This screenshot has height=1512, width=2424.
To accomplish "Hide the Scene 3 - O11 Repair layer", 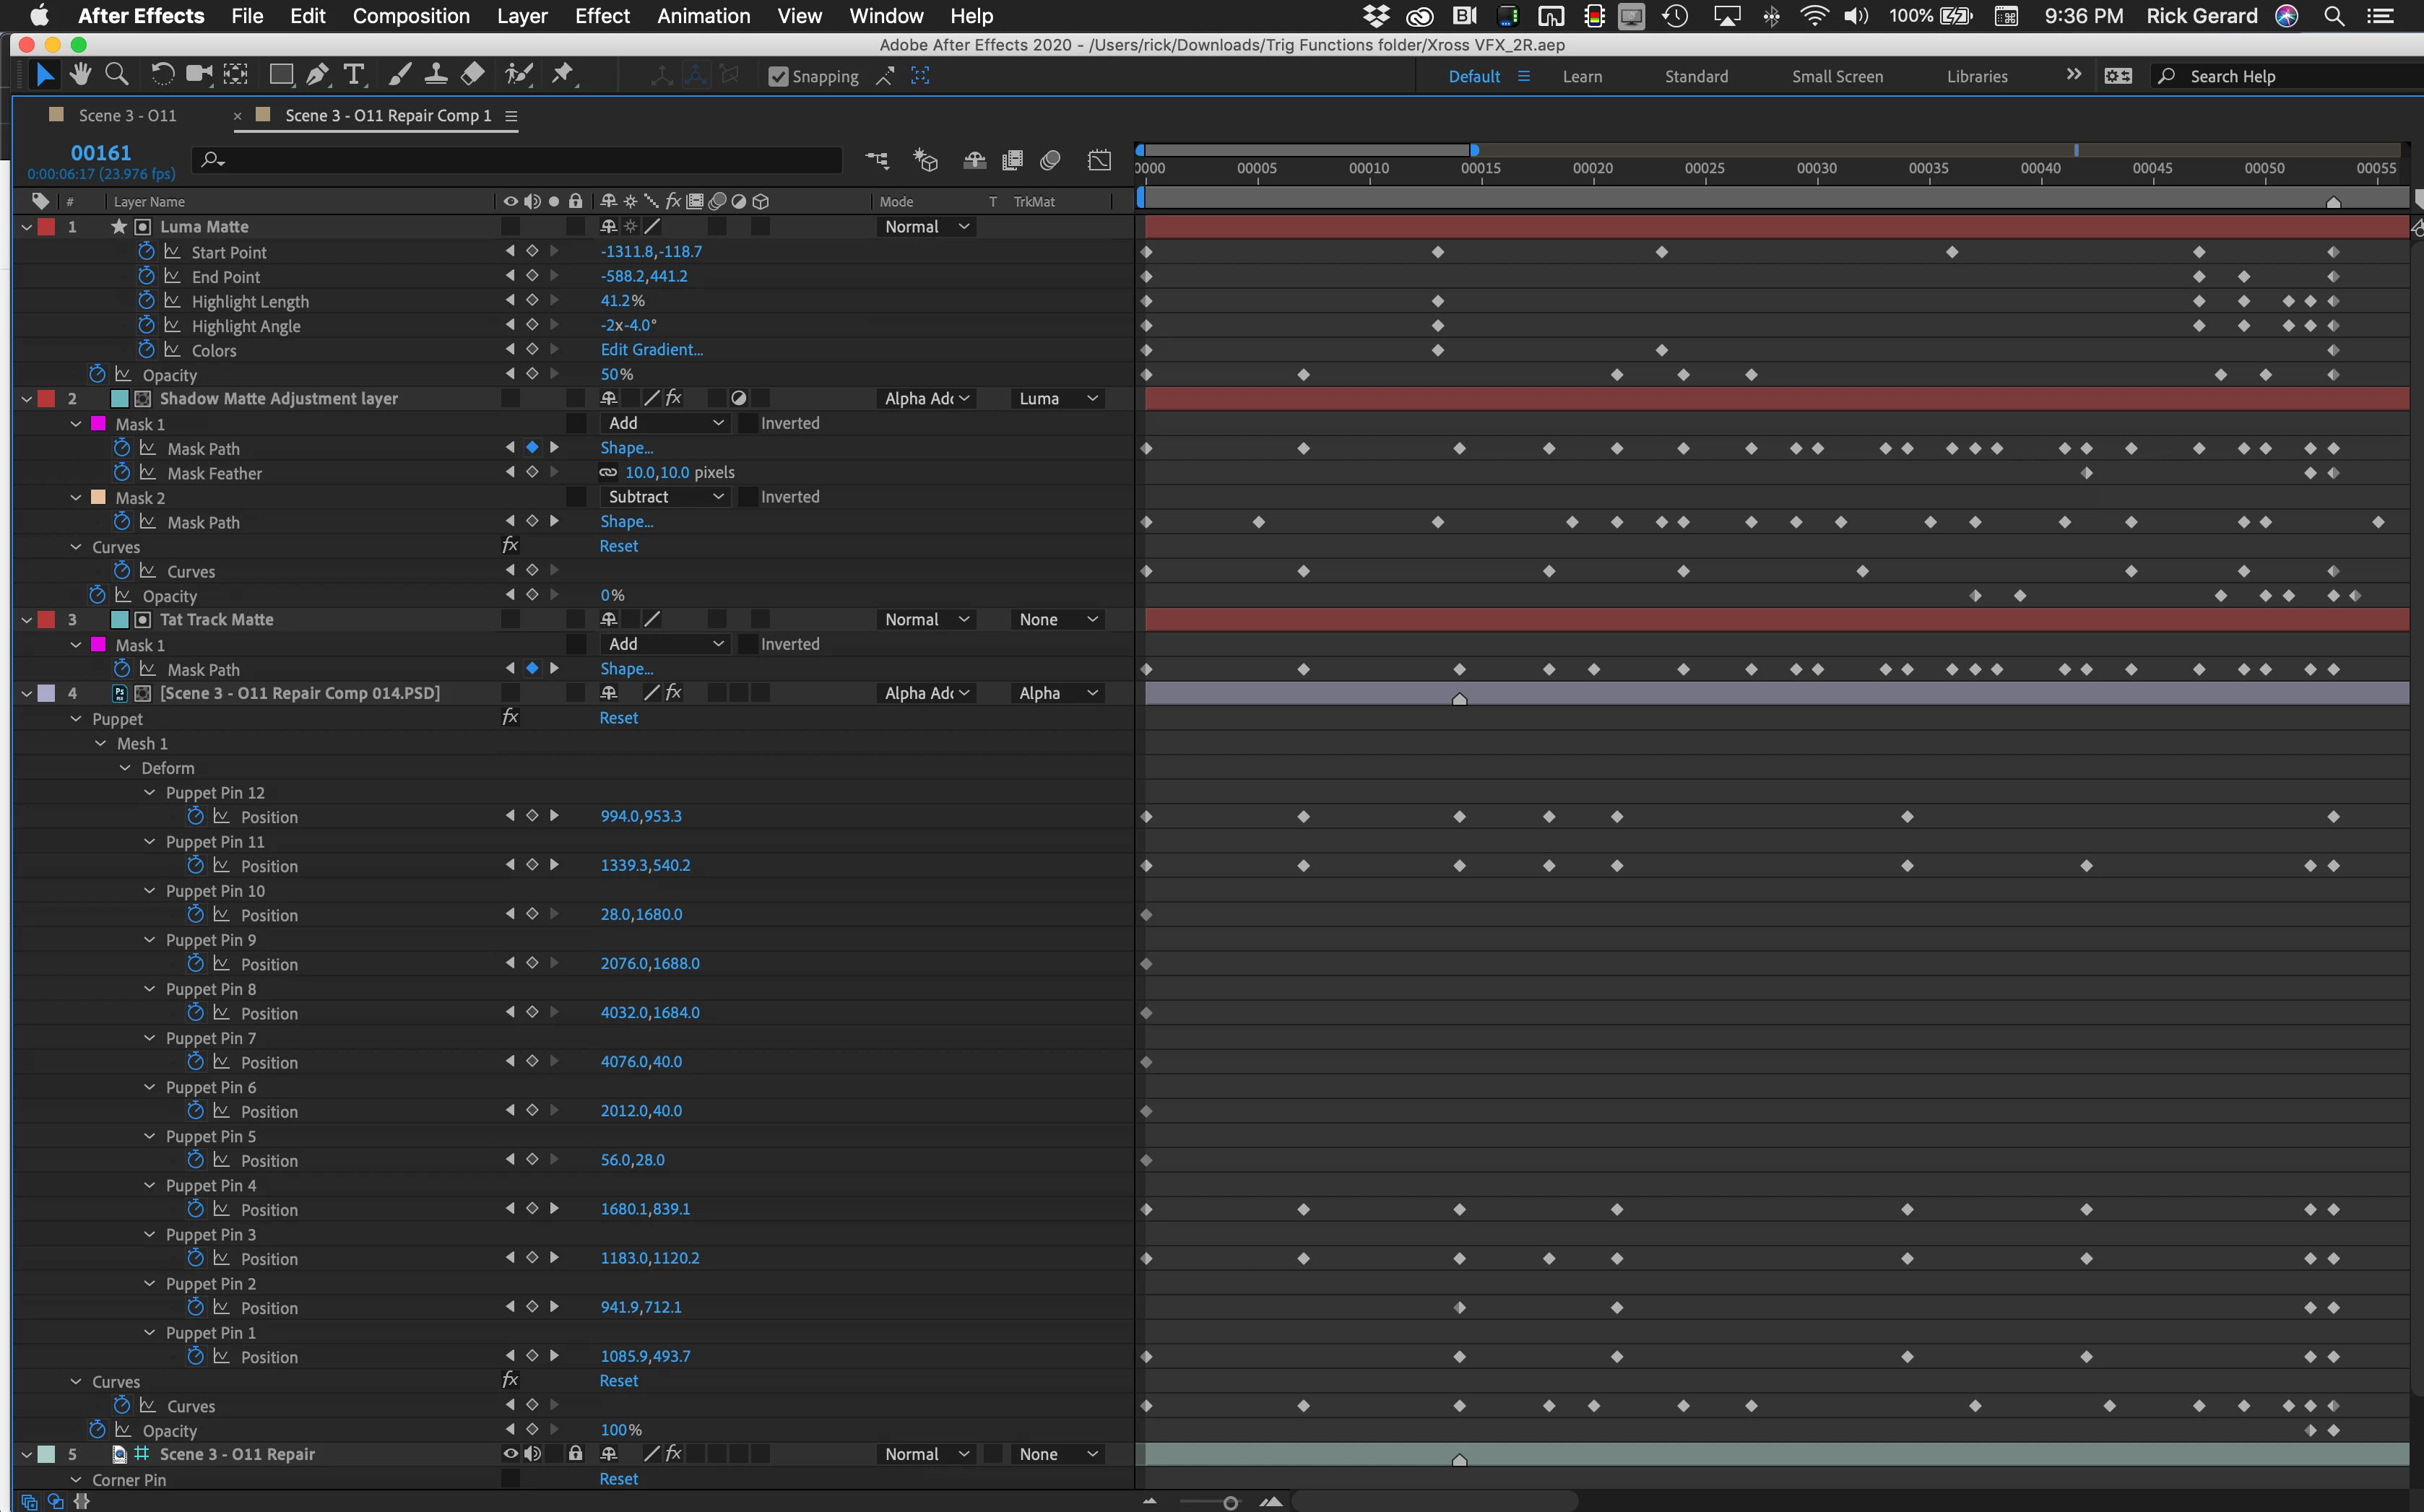I will click(510, 1454).
